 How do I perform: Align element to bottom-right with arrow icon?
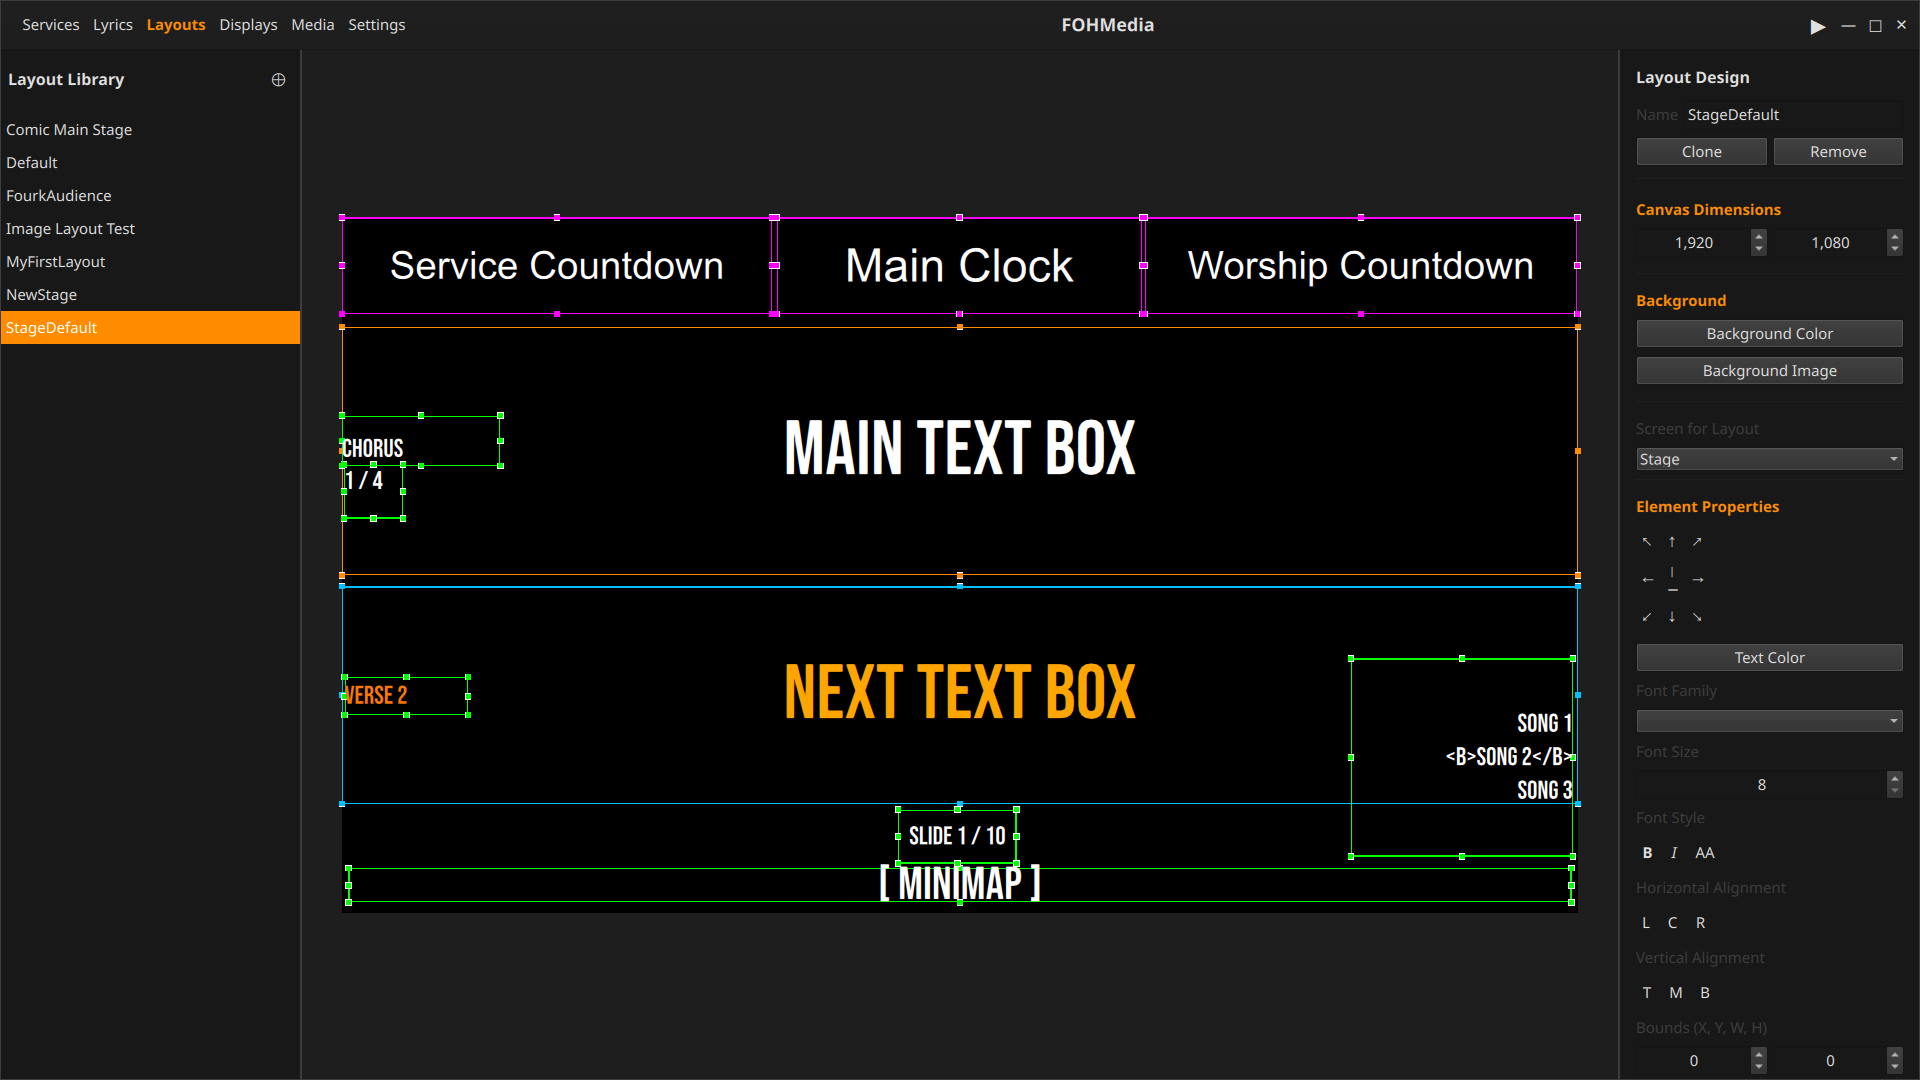click(x=1697, y=617)
